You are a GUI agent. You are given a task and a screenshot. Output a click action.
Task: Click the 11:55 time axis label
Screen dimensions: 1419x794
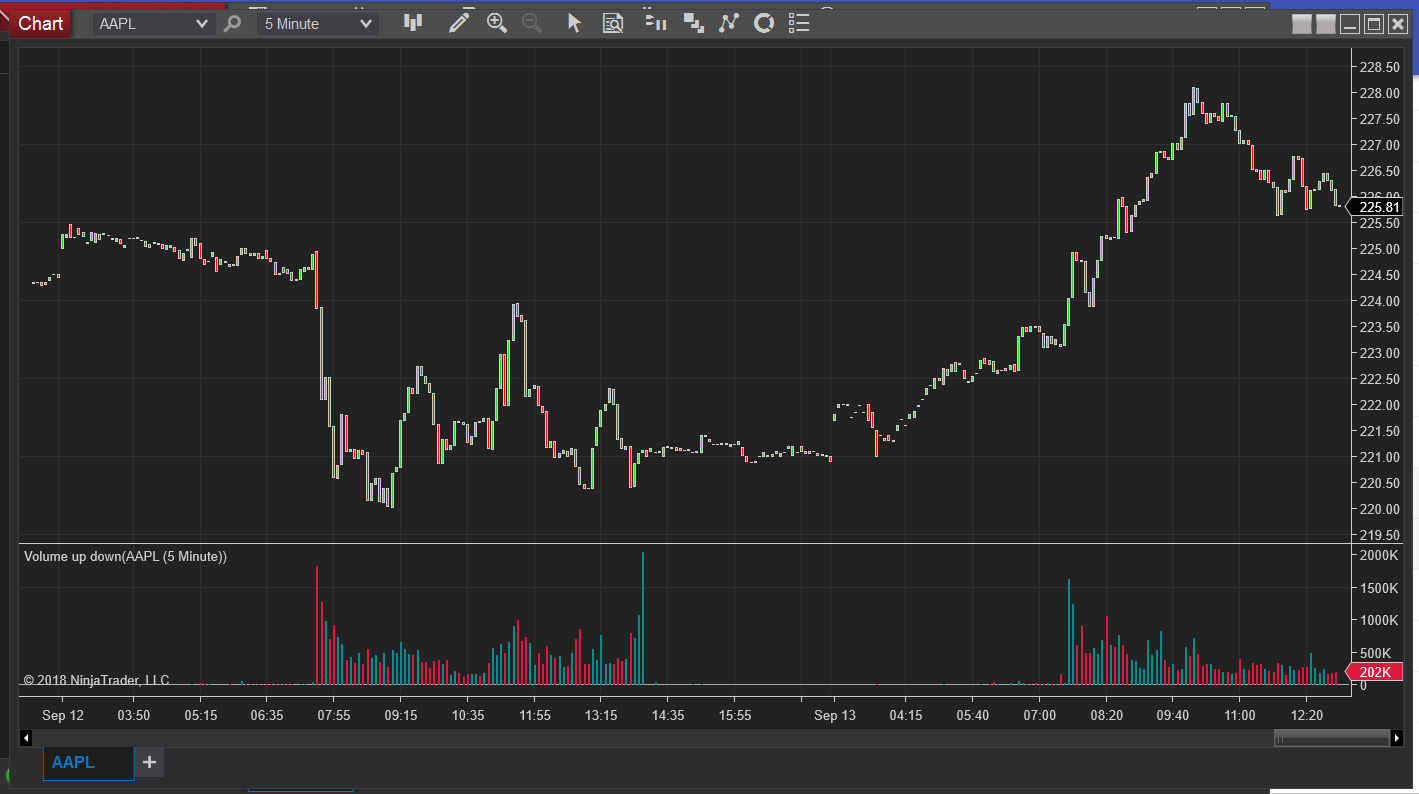[x=534, y=715]
